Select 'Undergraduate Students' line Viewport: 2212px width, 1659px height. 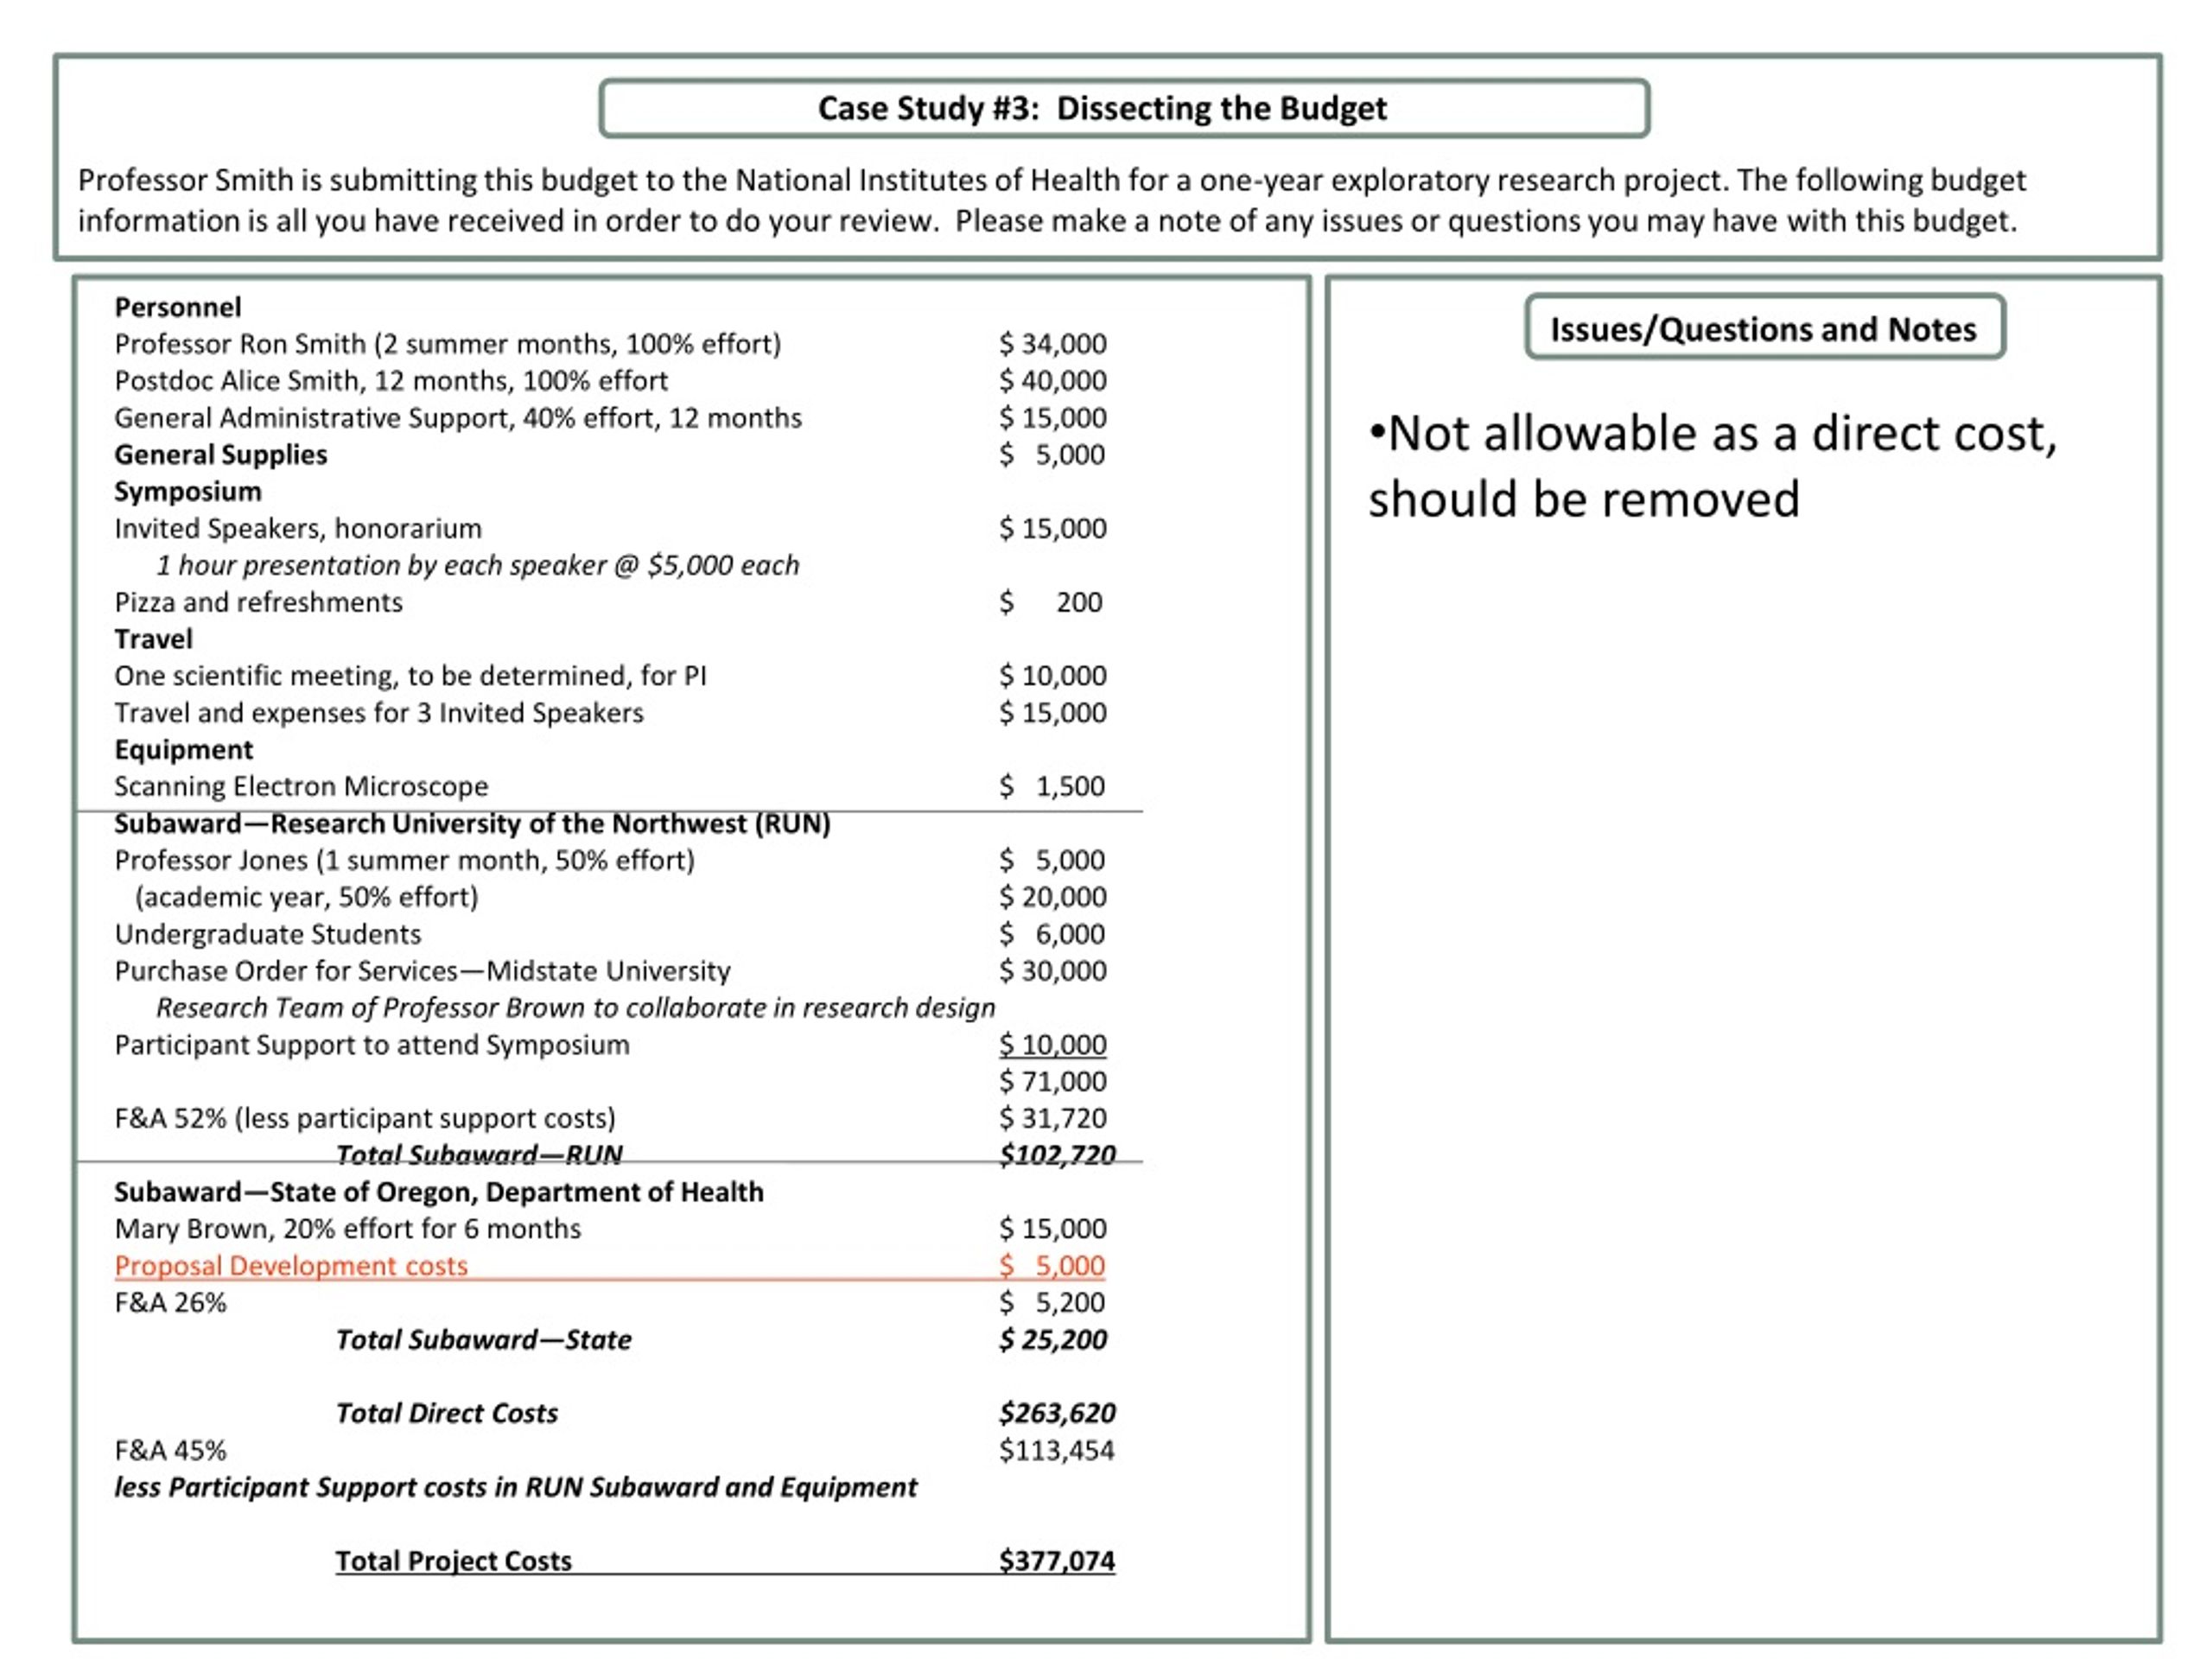(267, 934)
